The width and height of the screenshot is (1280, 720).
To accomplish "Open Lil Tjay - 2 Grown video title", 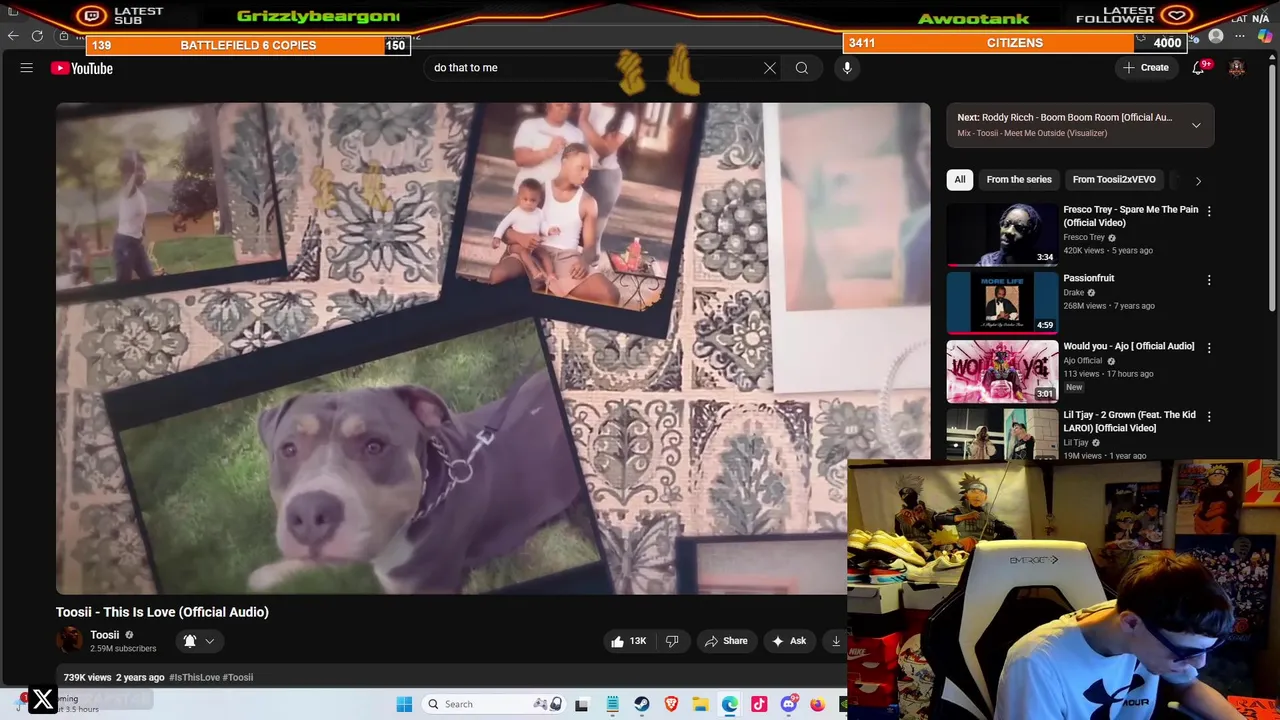I will [x=1129, y=421].
